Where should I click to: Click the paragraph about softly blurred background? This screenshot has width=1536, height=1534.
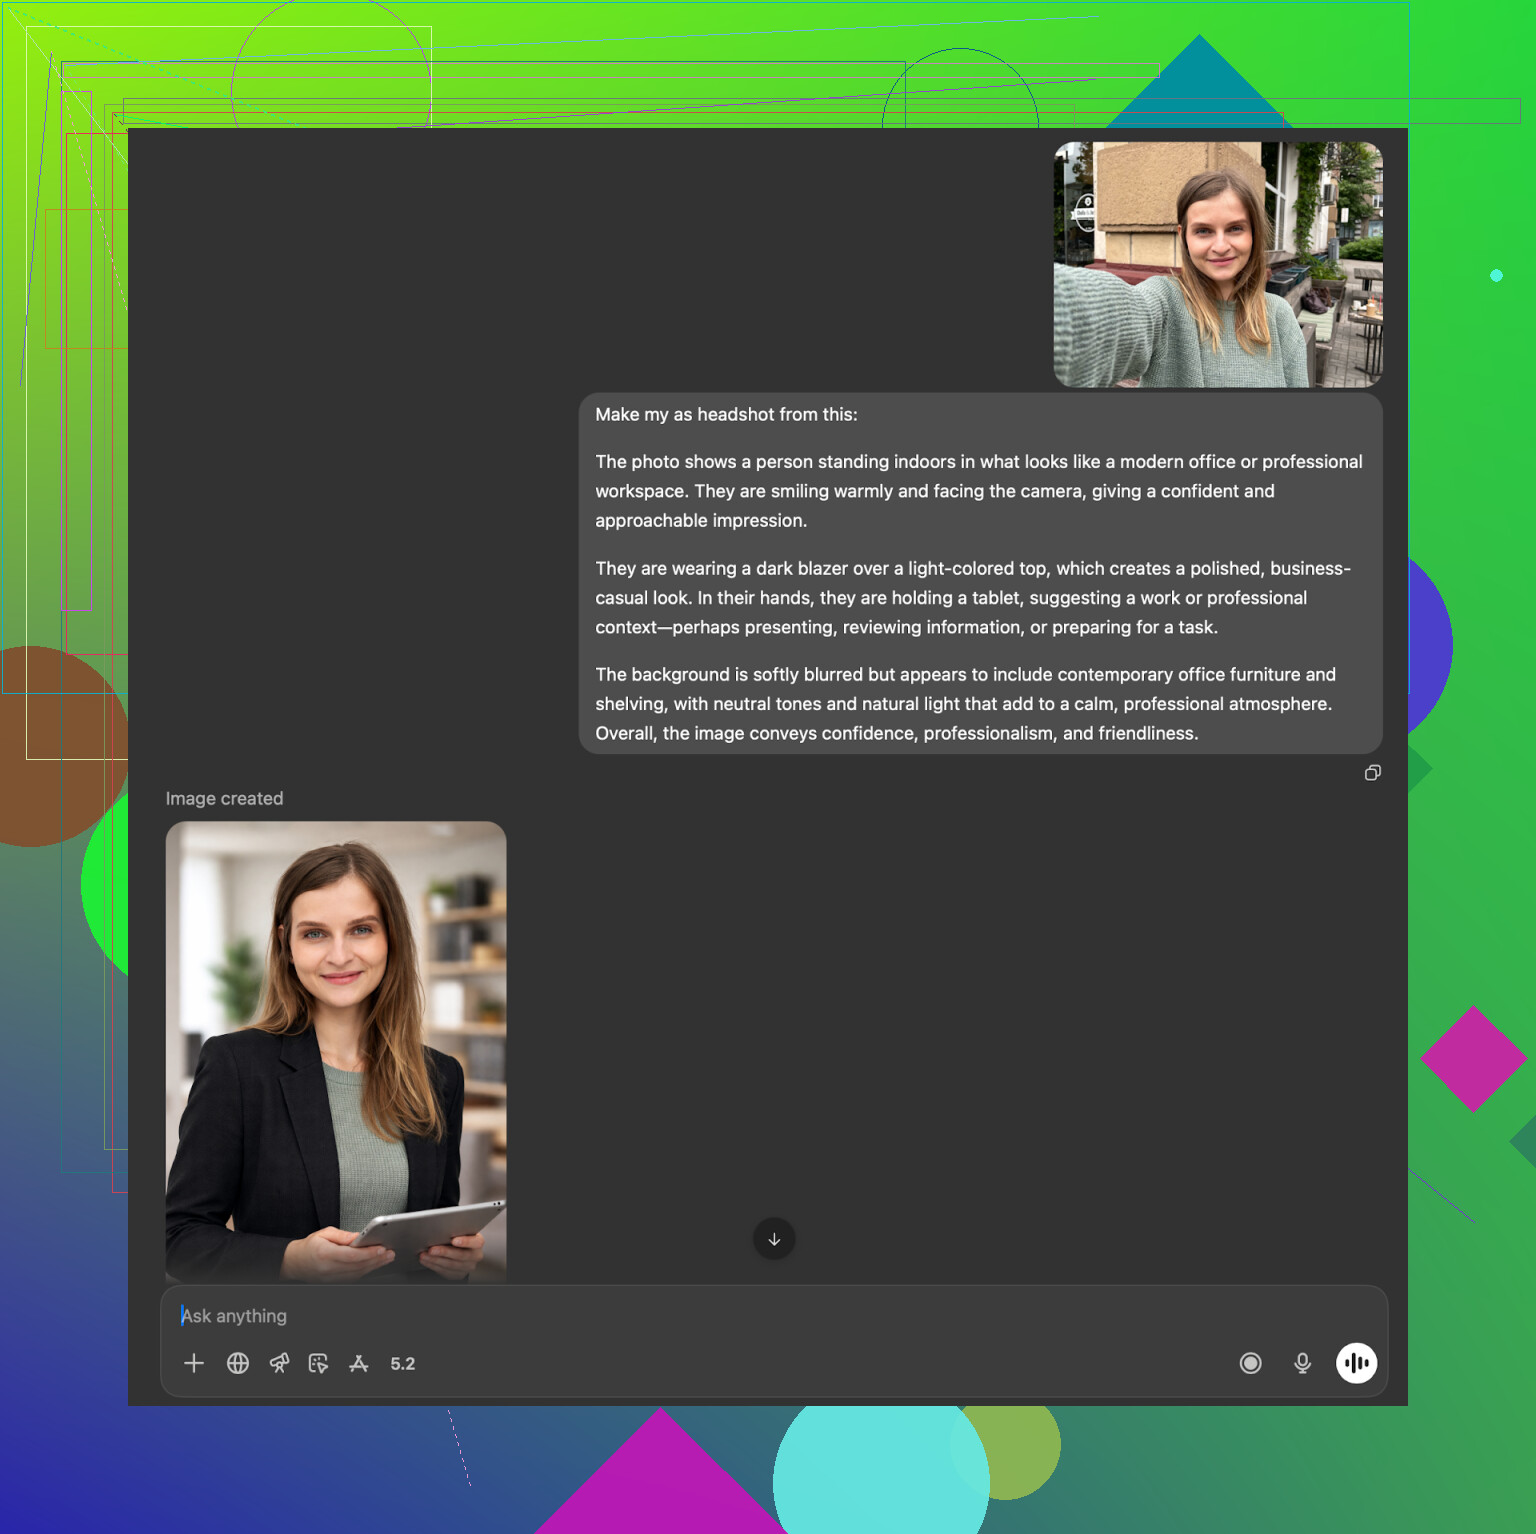[965, 704]
